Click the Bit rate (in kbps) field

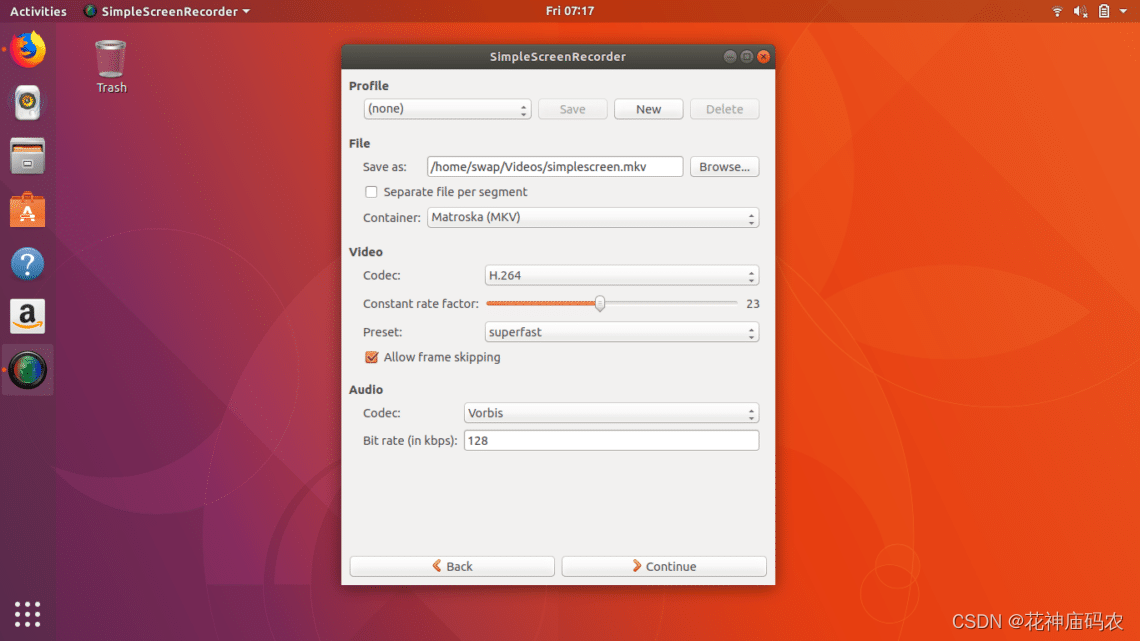[611, 440]
